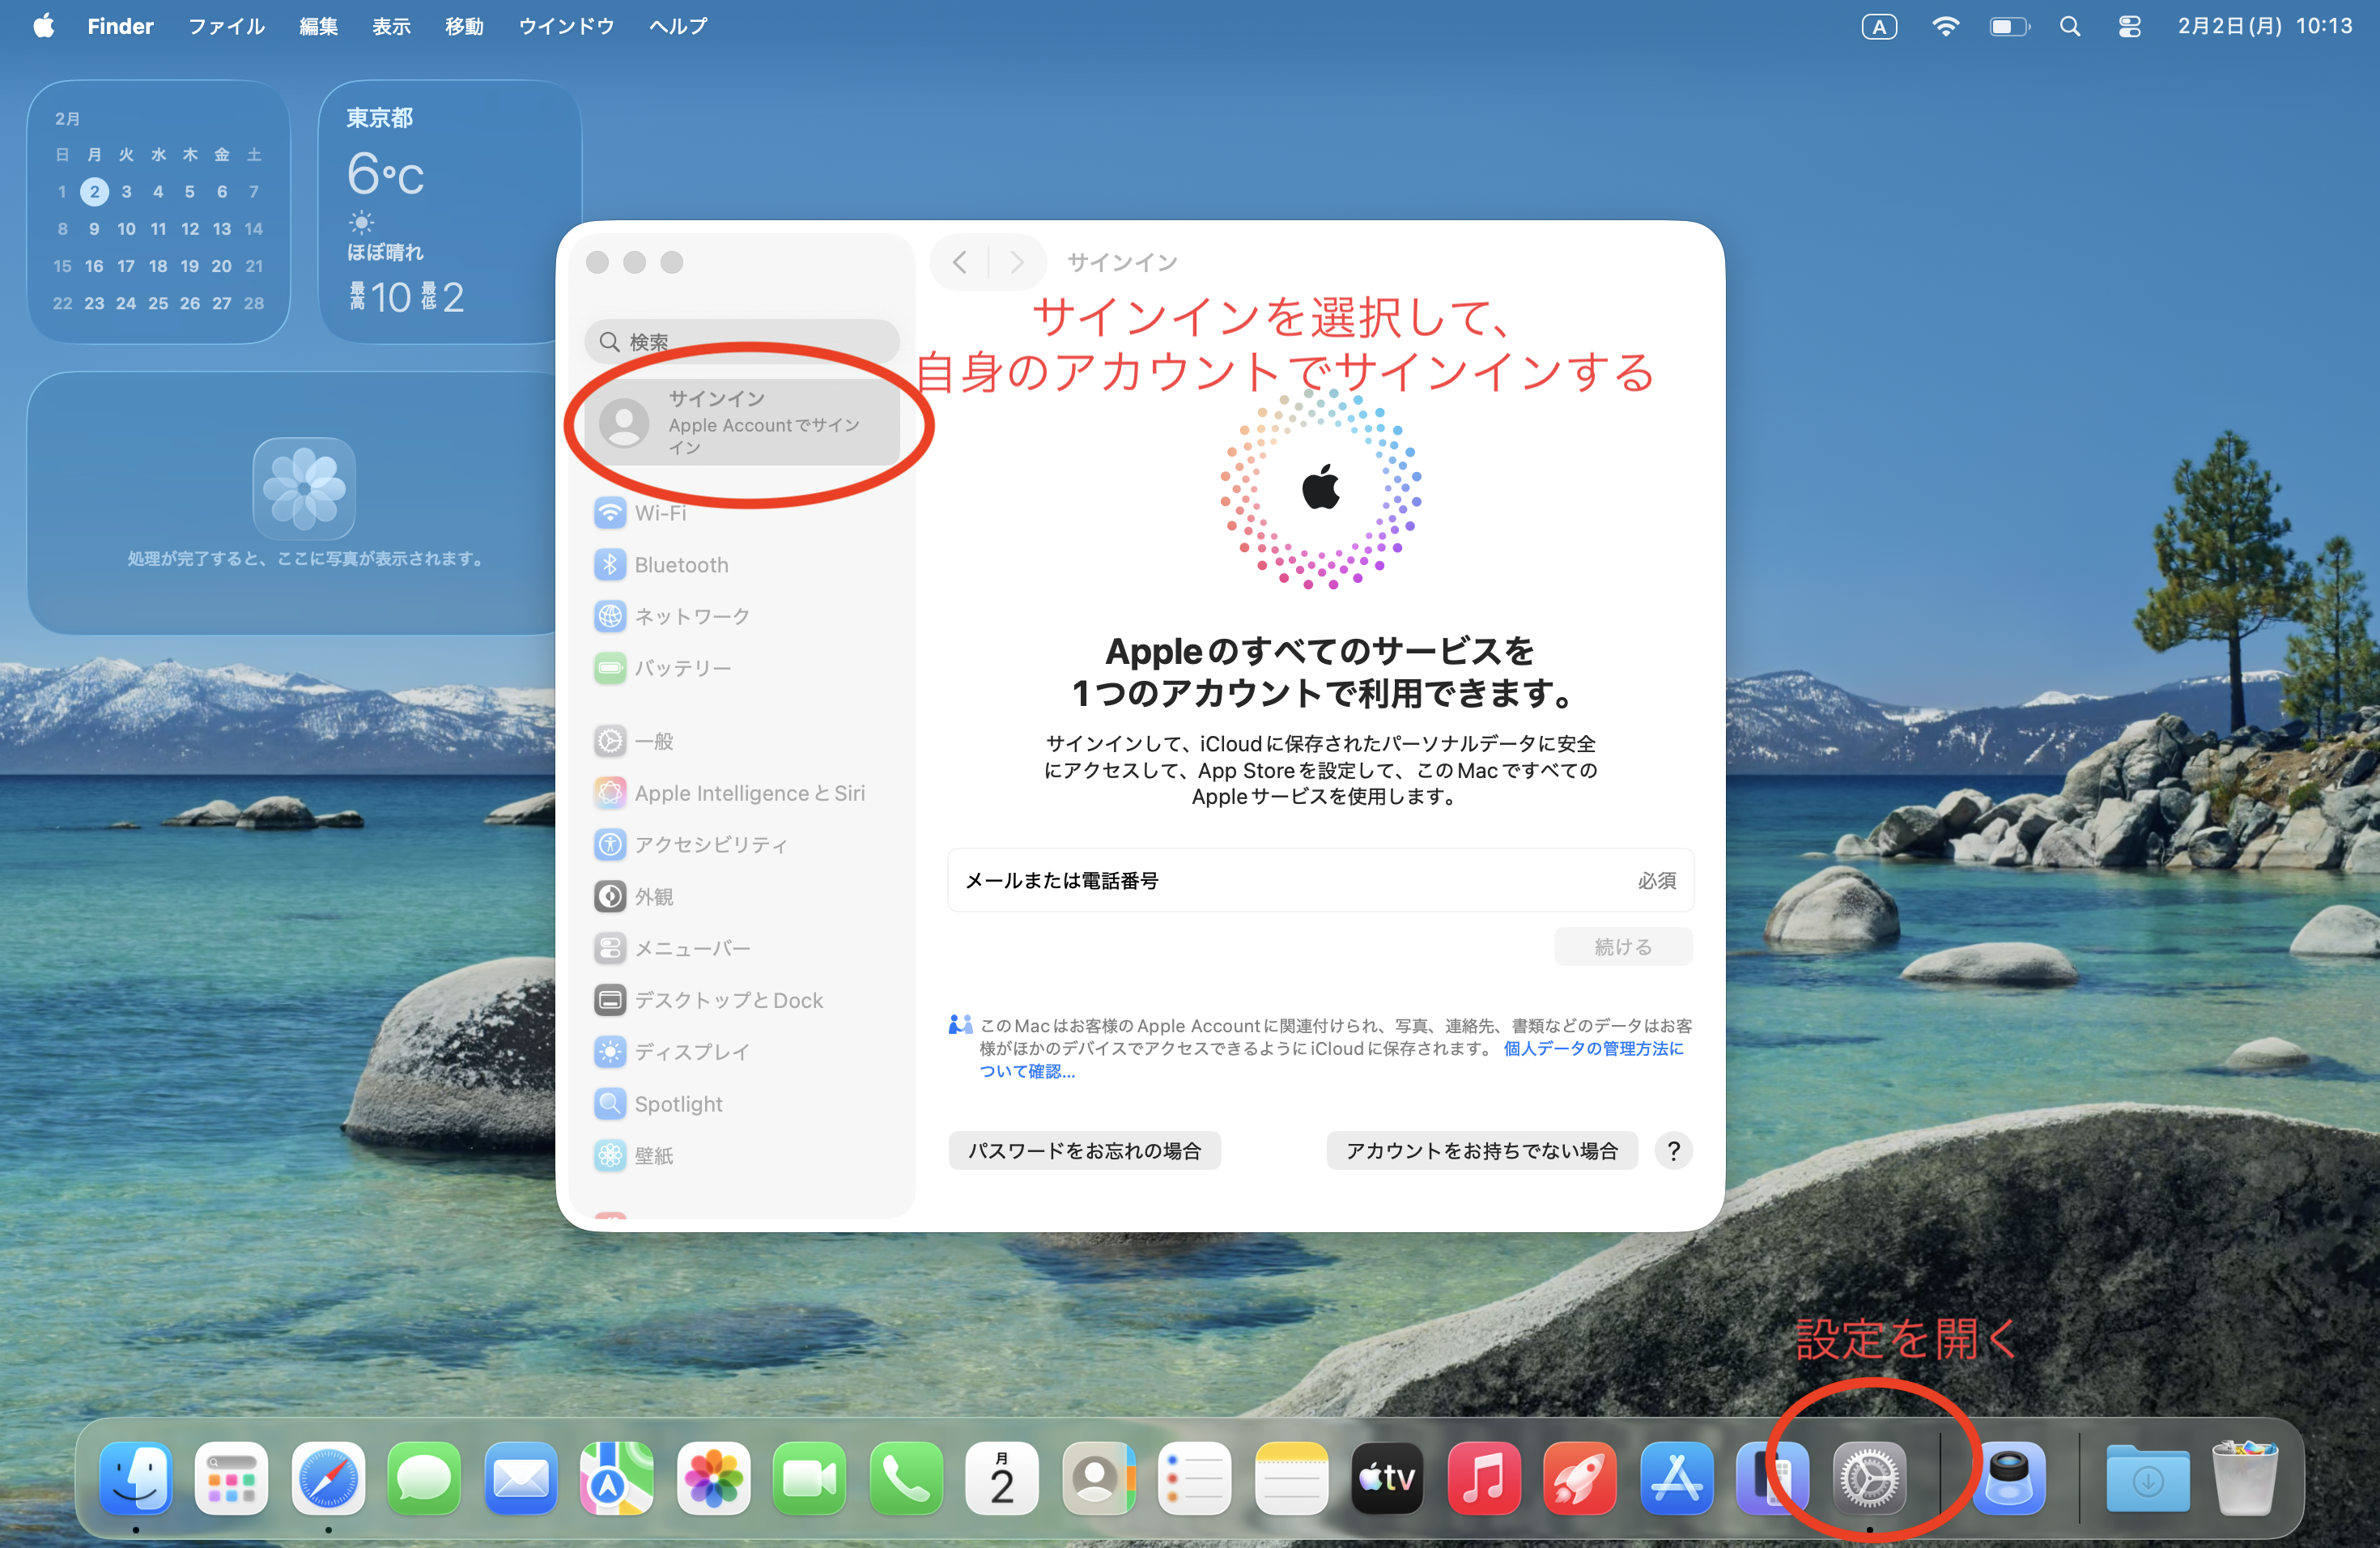2380x1548 pixels.
Task: Open the Finder menu in menu bar
Action: 120,26
